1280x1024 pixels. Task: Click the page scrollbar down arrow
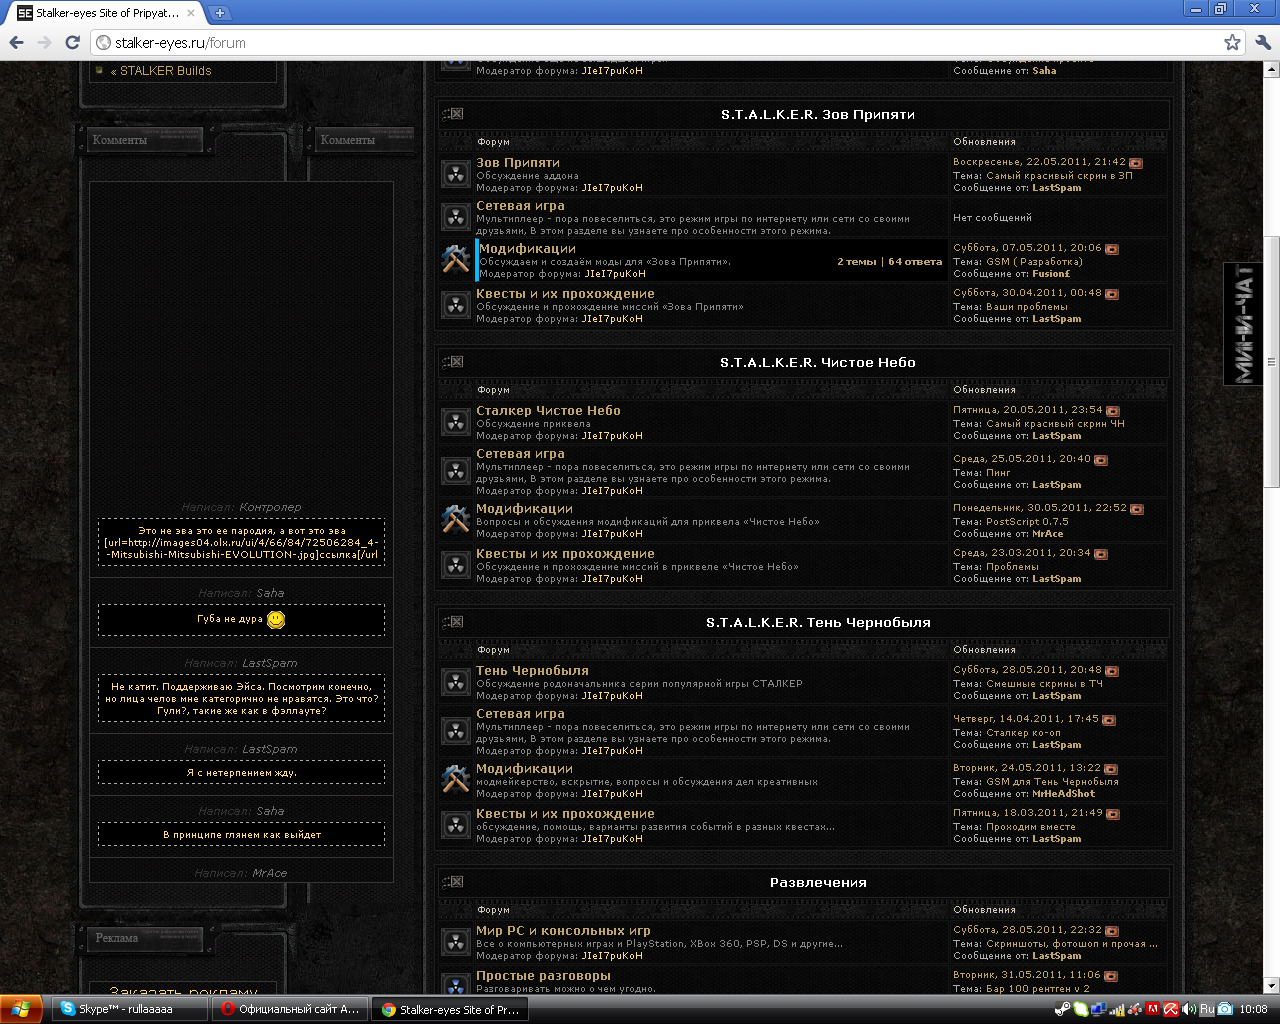[x=1272, y=985]
